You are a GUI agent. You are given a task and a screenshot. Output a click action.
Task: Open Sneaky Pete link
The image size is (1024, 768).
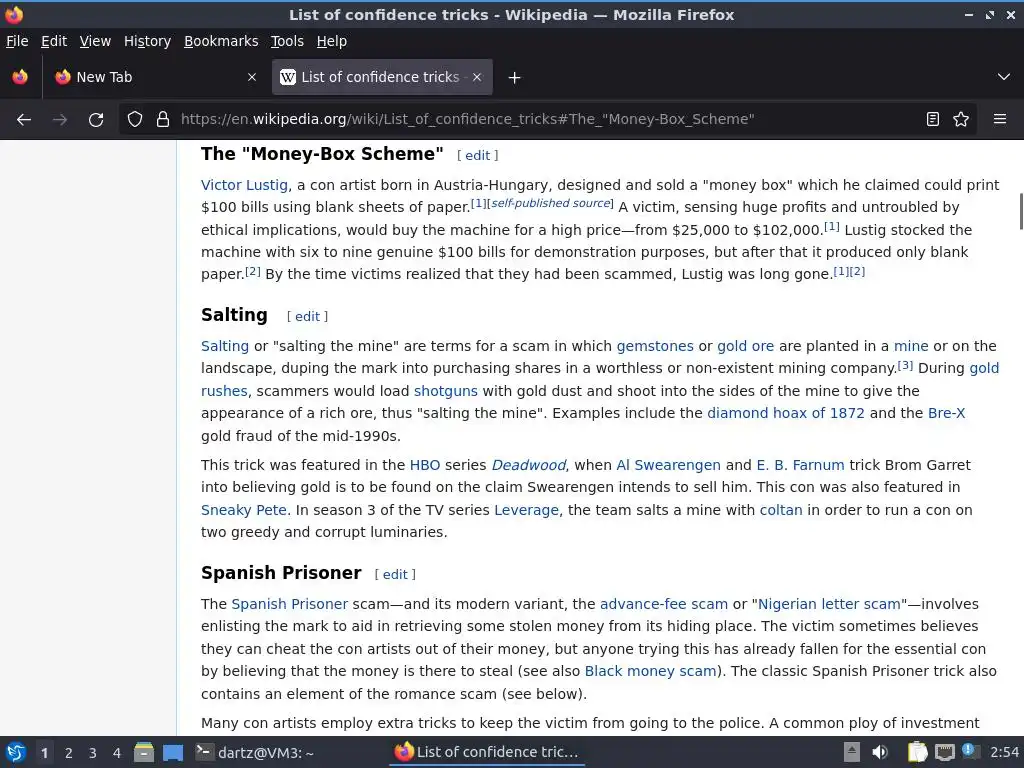pyautogui.click(x=244, y=510)
